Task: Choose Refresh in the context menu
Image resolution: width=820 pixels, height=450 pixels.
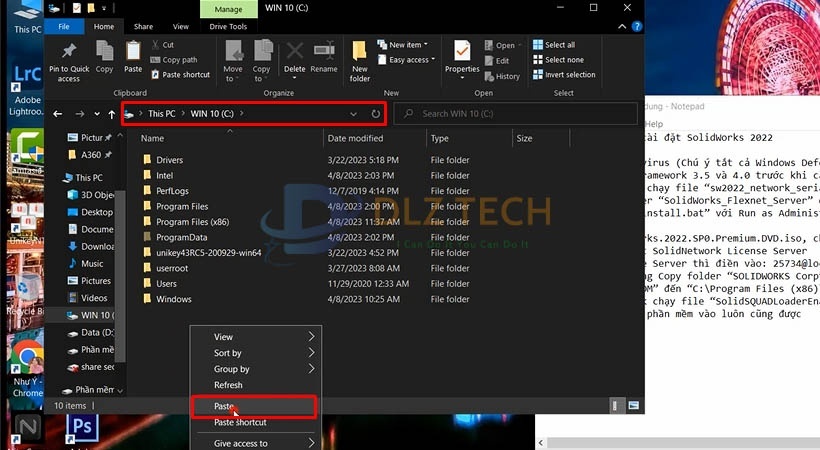Action: coord(256,385)
